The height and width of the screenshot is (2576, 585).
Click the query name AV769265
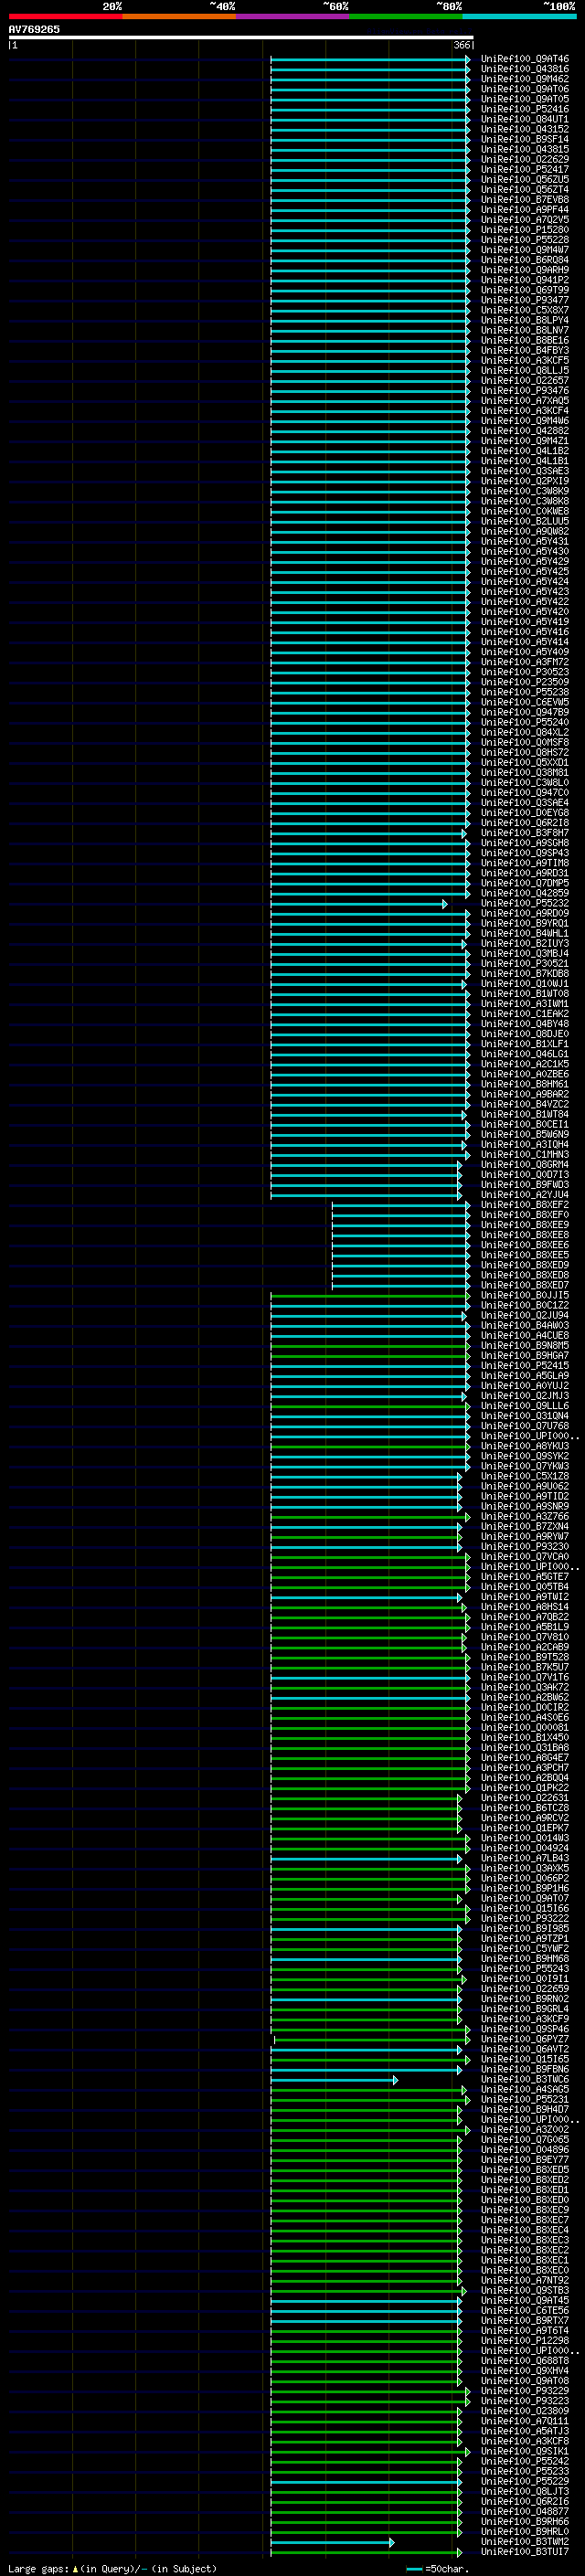[x=34, y=29]
